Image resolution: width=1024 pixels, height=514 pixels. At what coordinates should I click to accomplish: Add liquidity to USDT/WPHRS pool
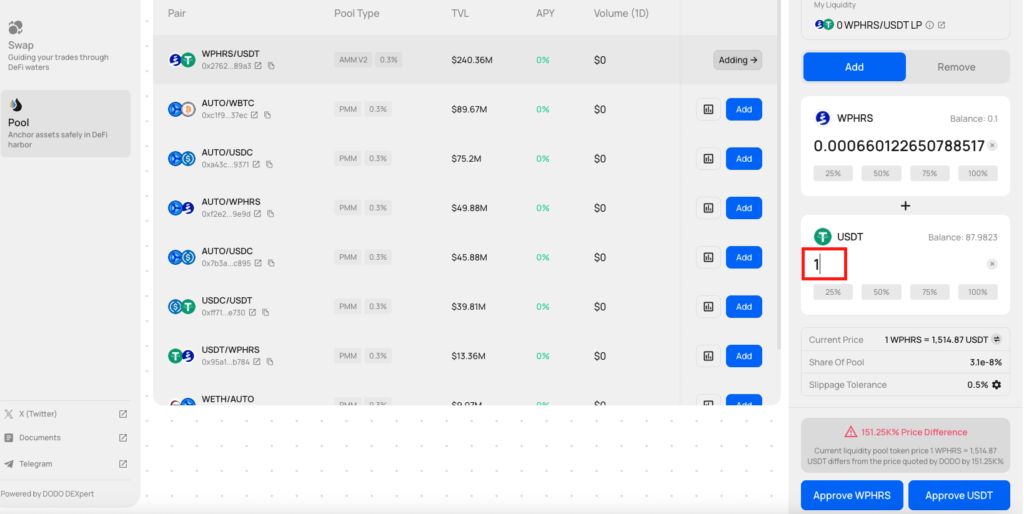744,355
